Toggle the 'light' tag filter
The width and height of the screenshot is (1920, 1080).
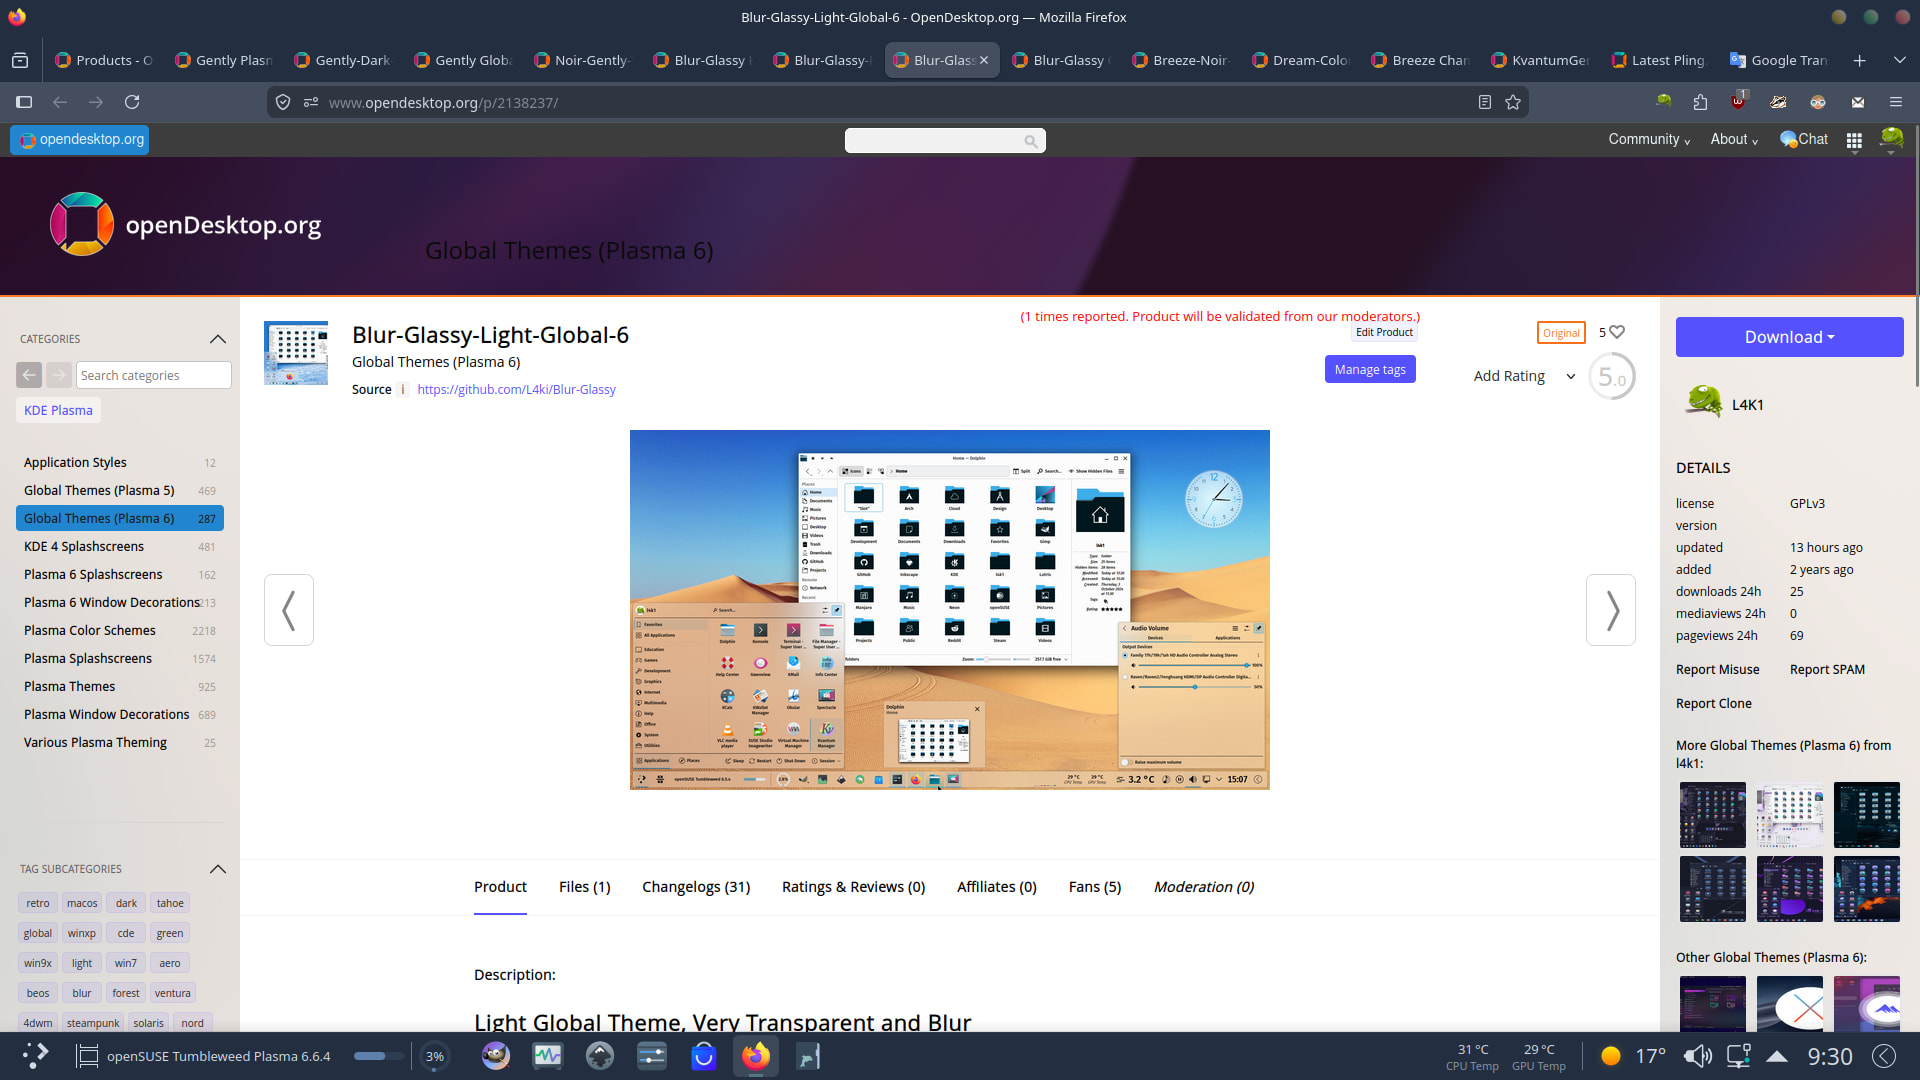tap(82, 963)
